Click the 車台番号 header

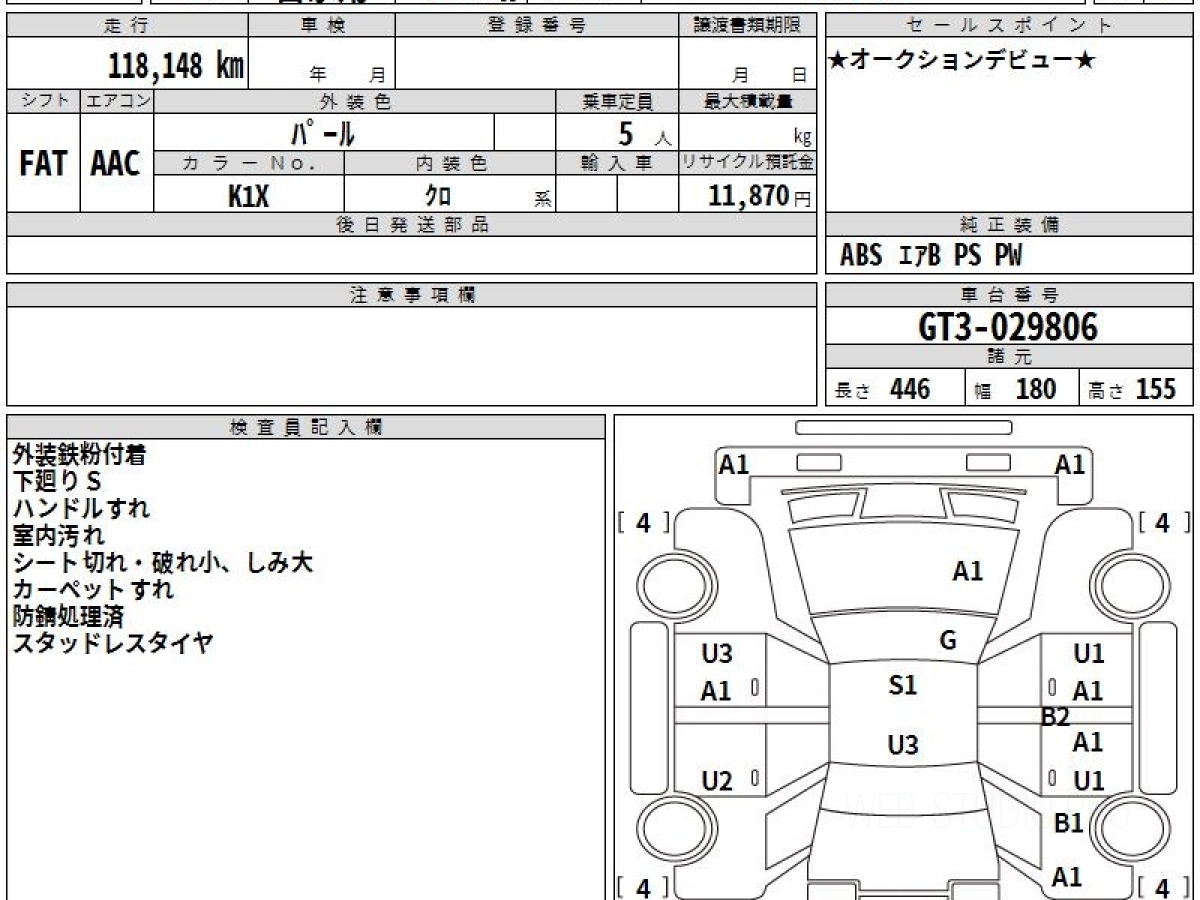coord(1010,295)
